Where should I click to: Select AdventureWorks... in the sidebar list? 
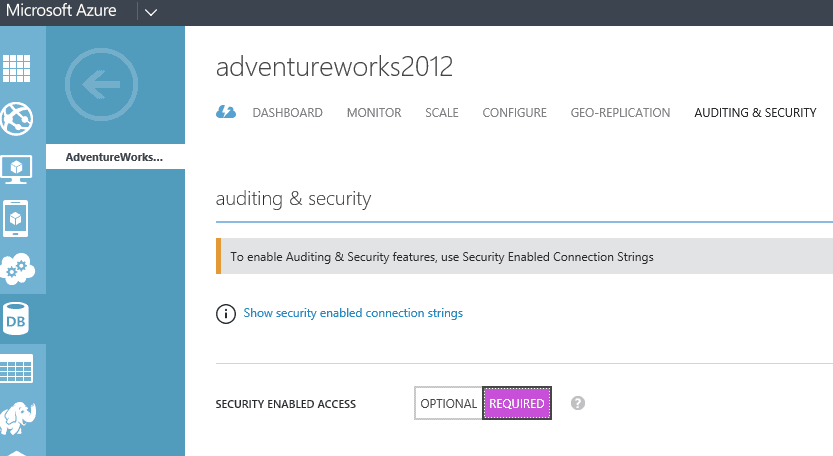tap(115, 157)
